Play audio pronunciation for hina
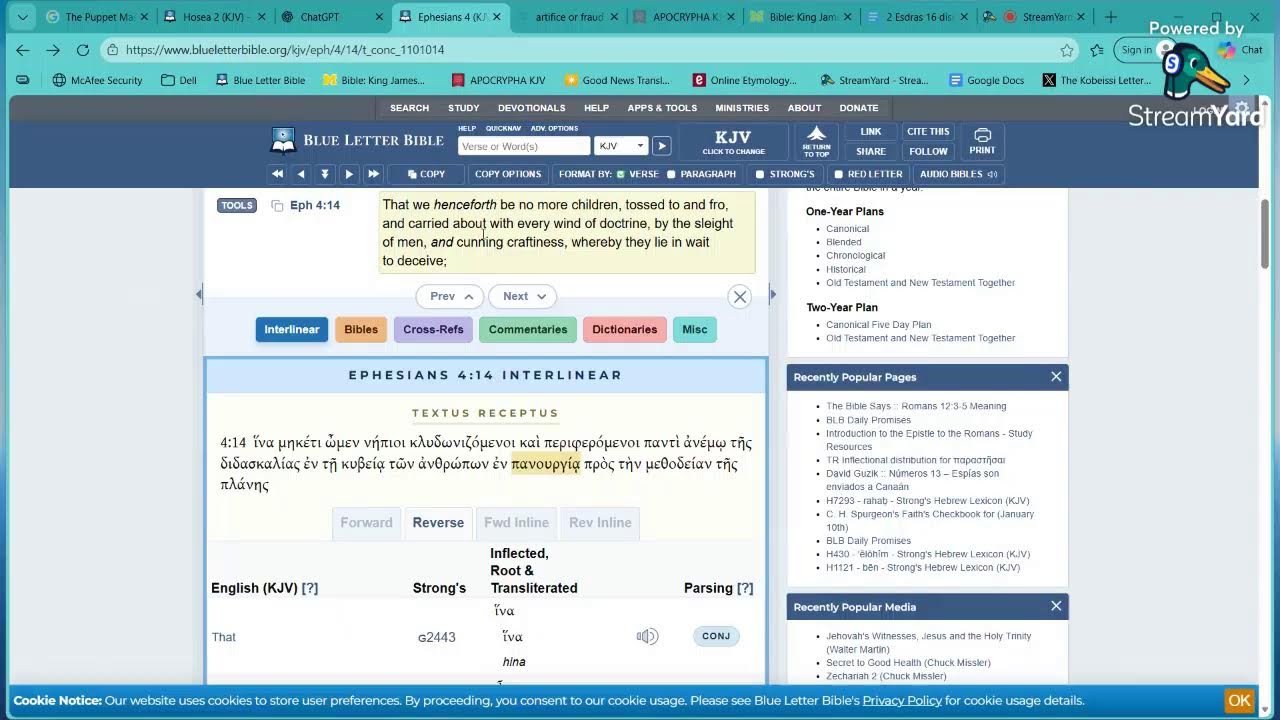Image resolution: width=1280 pixels, height=720 pixels. pos(648,636)
